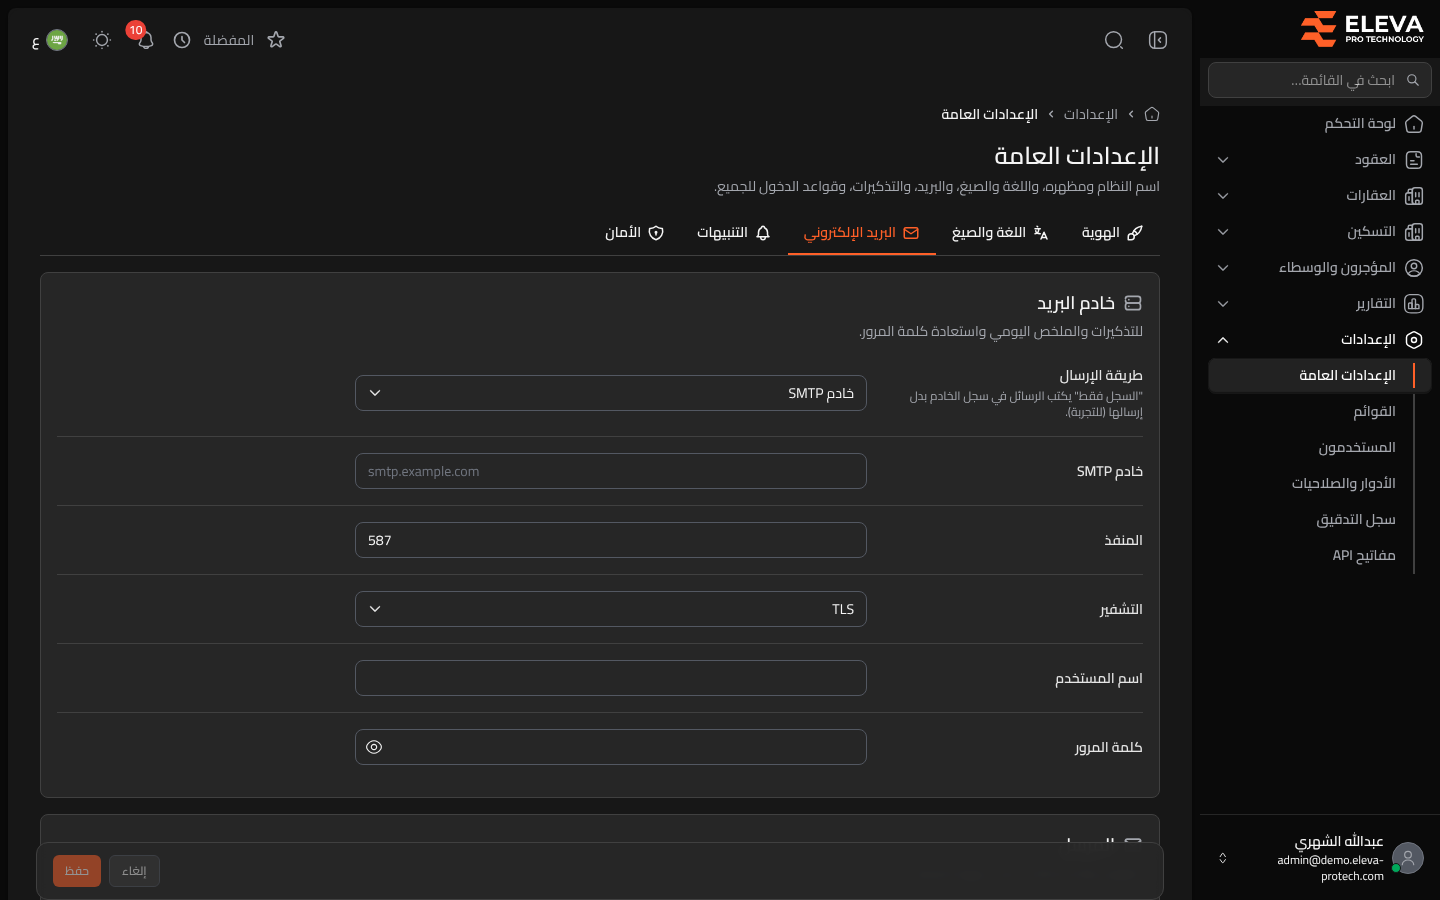Click the التسكين sidebar icon

1414,232
